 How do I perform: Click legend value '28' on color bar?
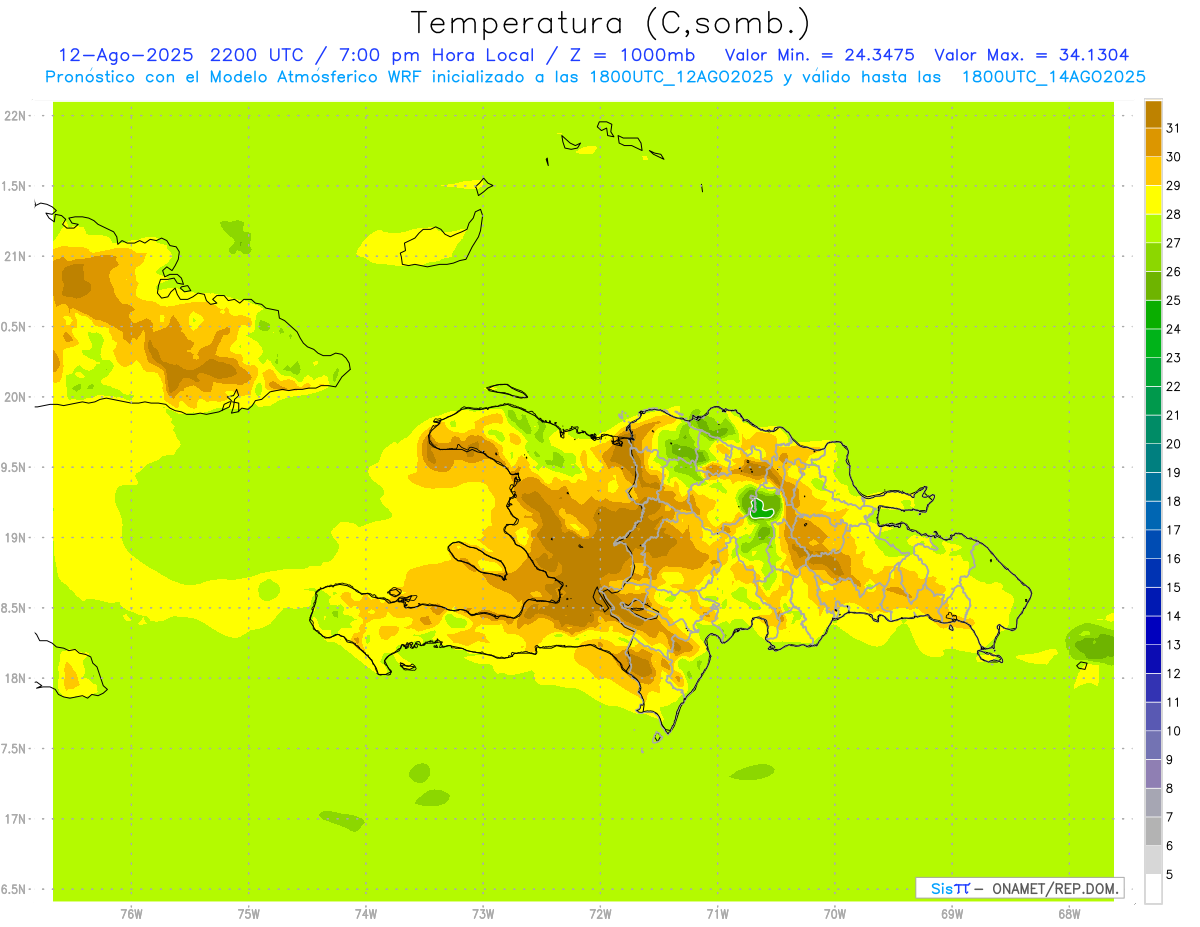point(1174,214)
